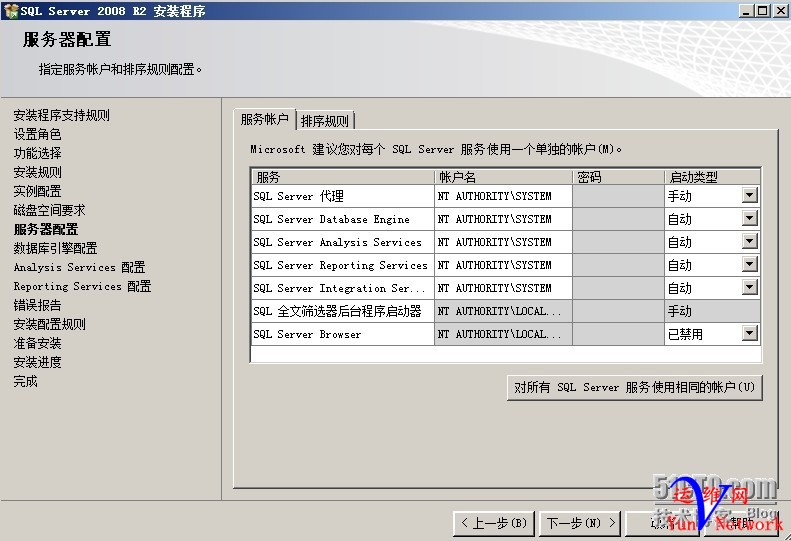Click 安装配置规则 step in sidebar
This screenshot has width=791, height=541.
49,324
